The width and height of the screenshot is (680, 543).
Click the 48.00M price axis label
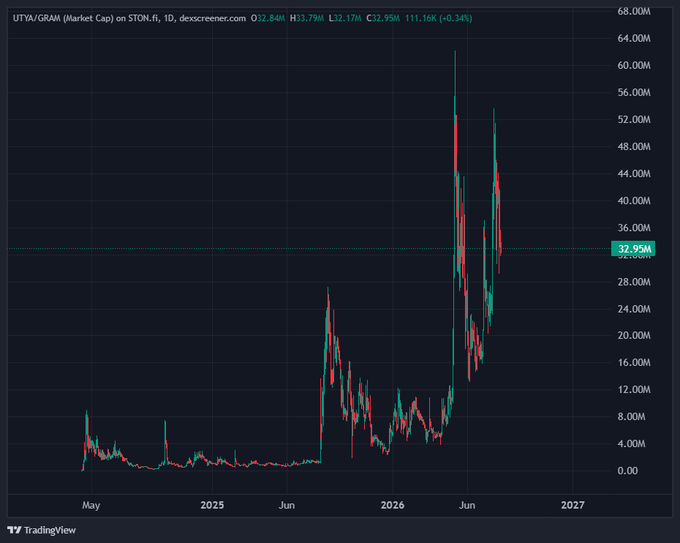pyautogui.click(x=634, y=147)
